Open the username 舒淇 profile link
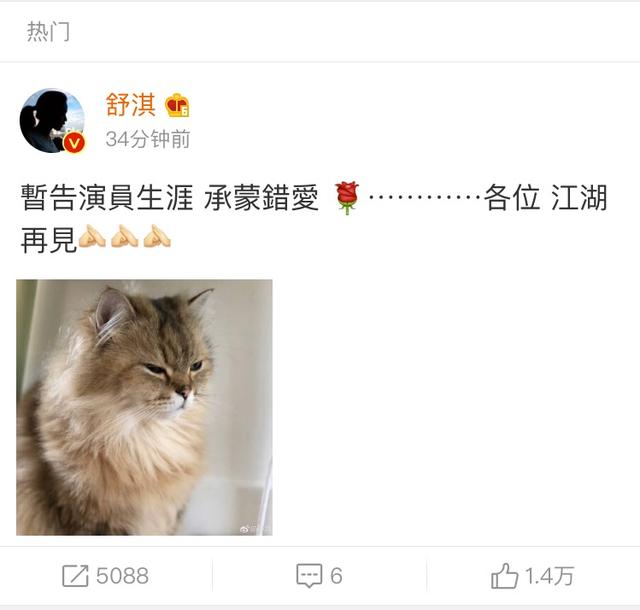The image size is (640, 610). (131, 105)
